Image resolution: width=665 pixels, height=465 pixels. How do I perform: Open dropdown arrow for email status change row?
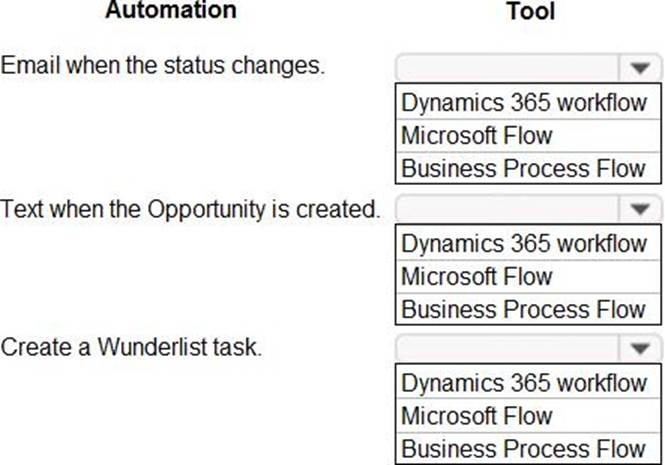click(639, 68)
